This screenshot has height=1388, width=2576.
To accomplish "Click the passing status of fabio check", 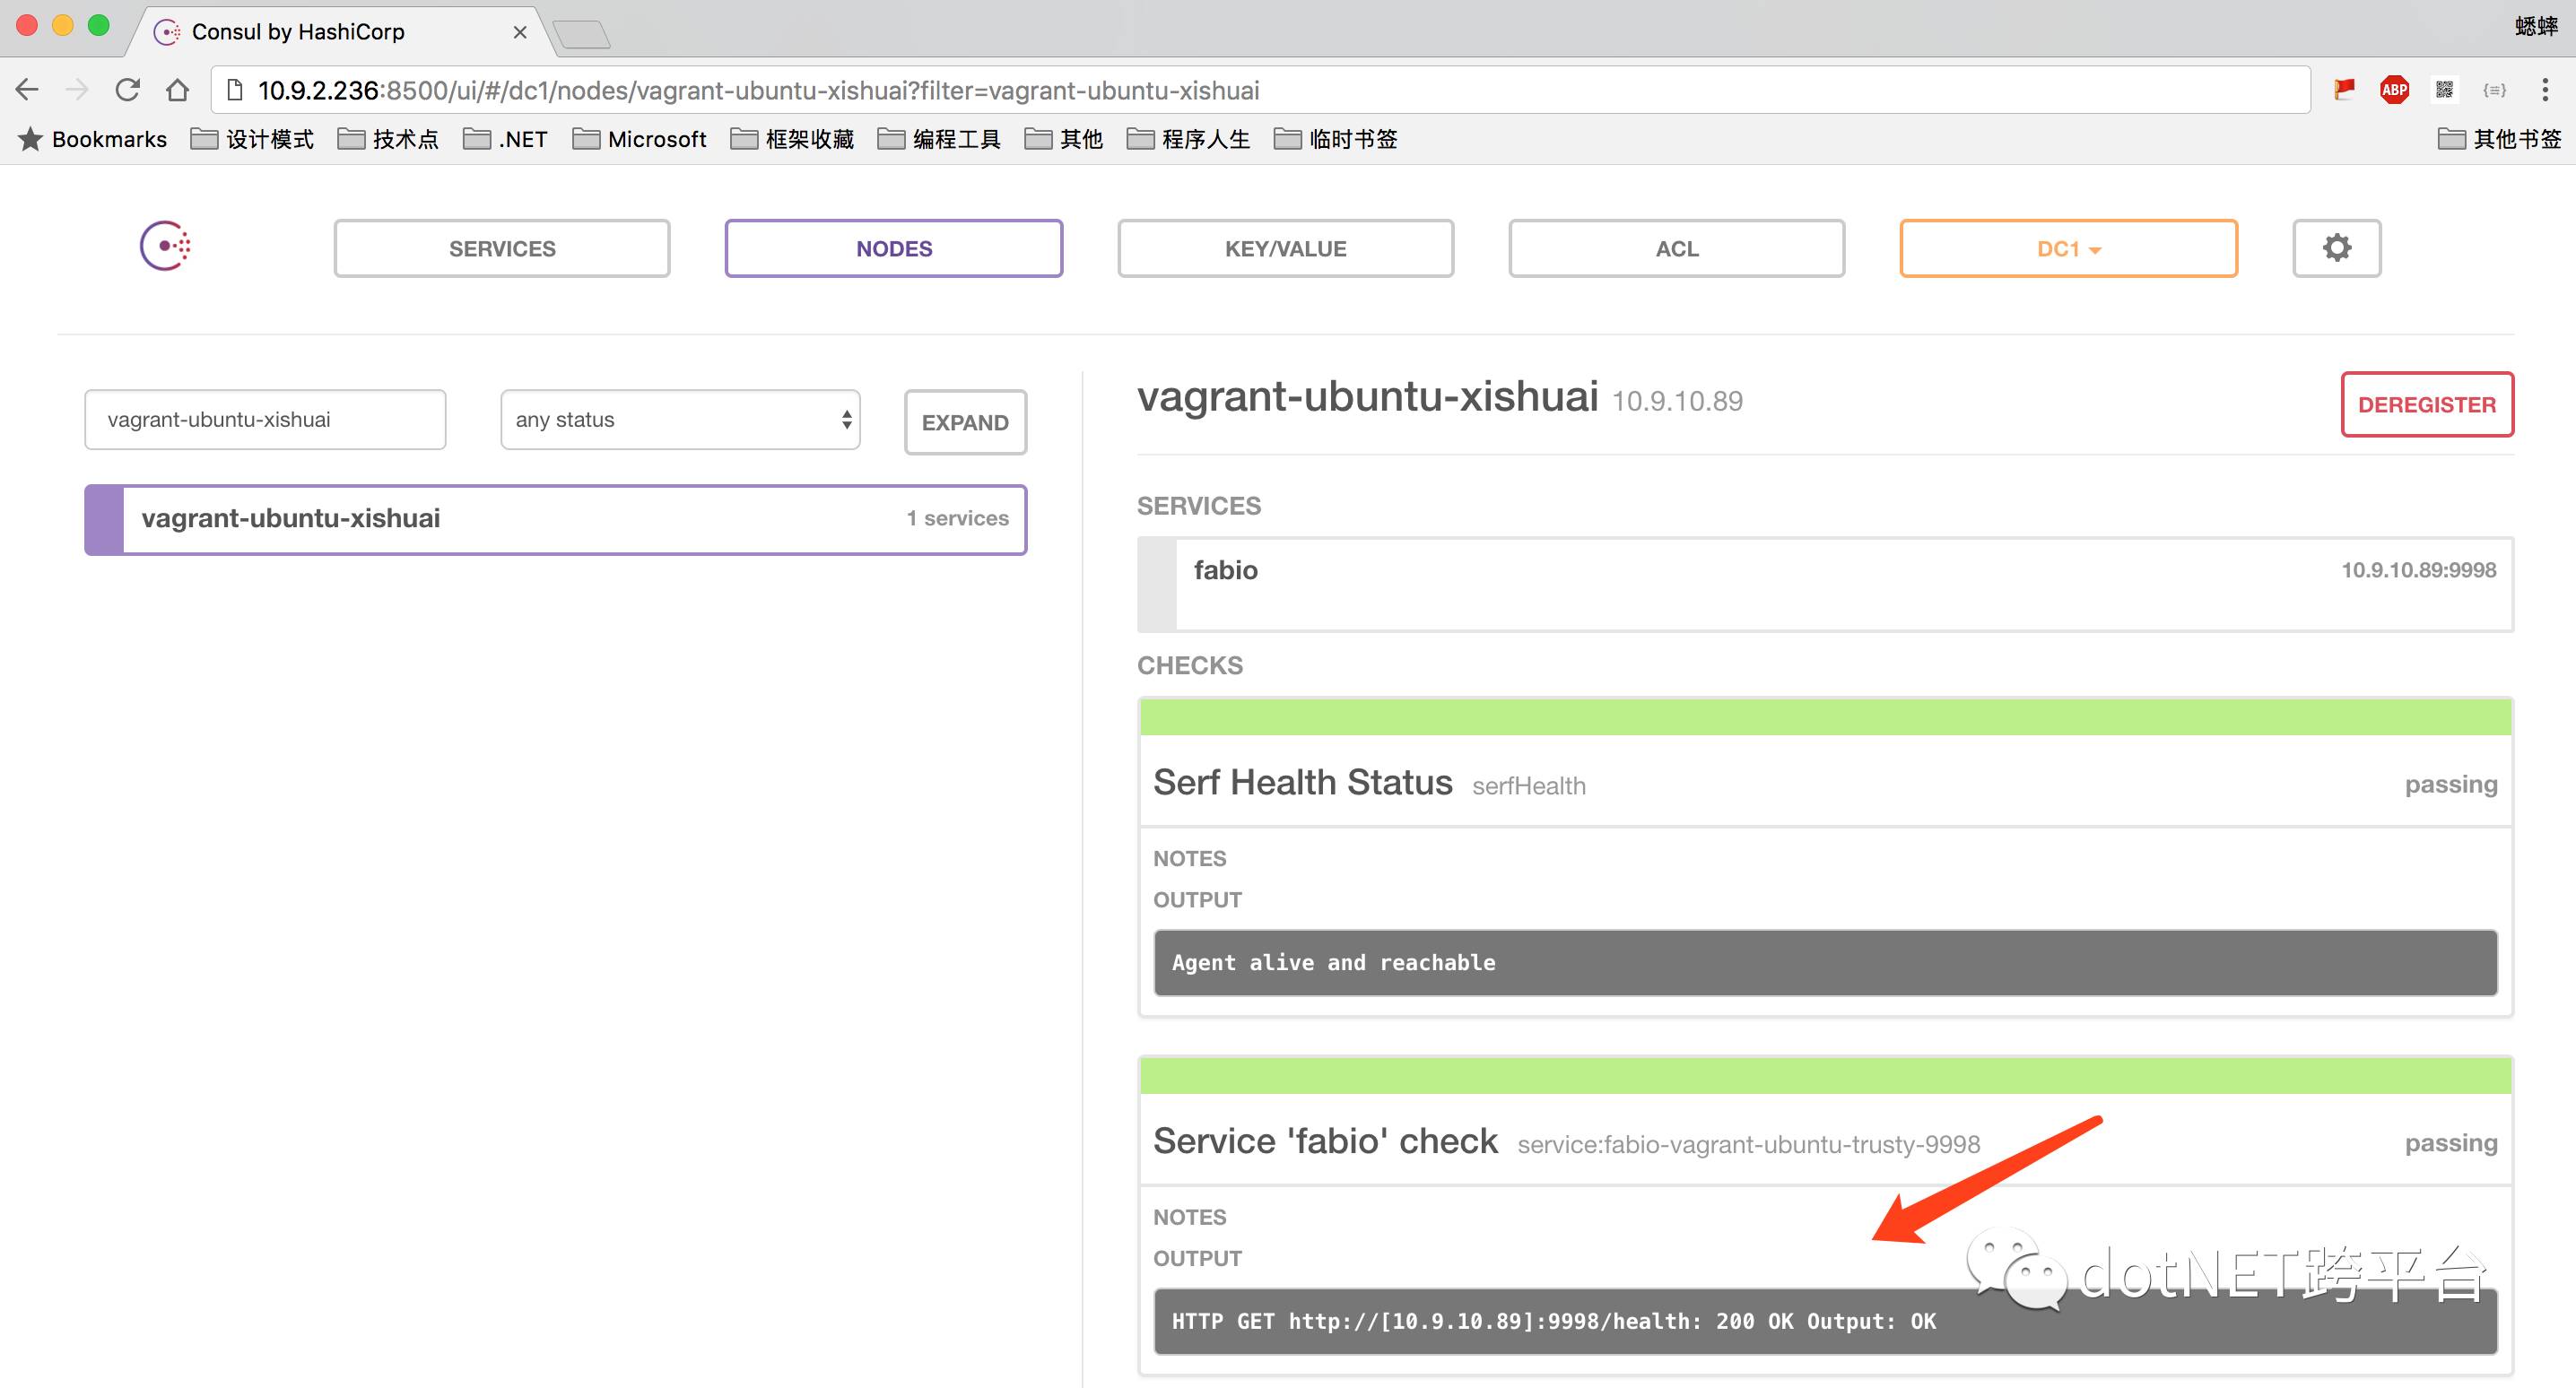I will (2451, 1142).
